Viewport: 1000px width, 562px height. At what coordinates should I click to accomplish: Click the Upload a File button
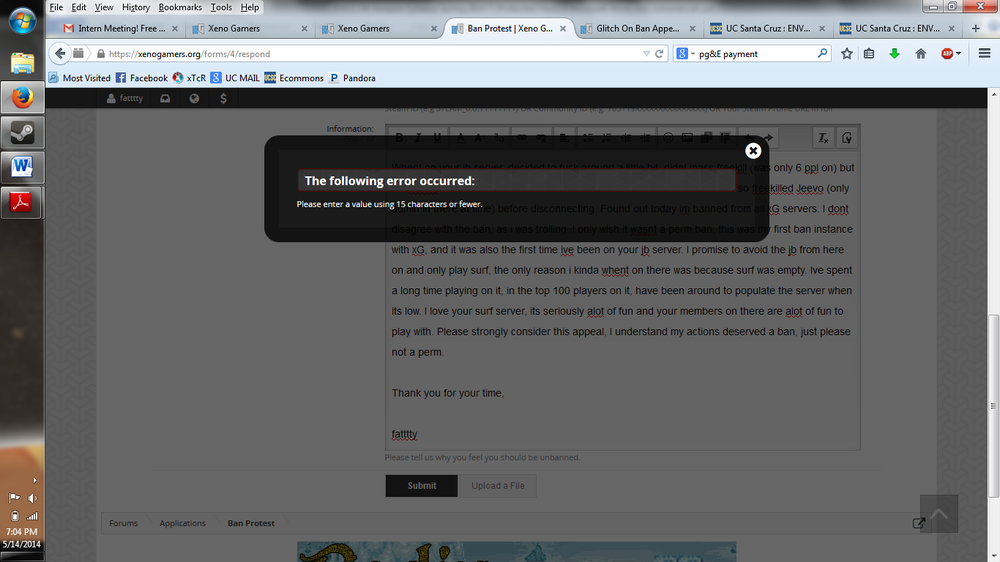pos(497,485)
